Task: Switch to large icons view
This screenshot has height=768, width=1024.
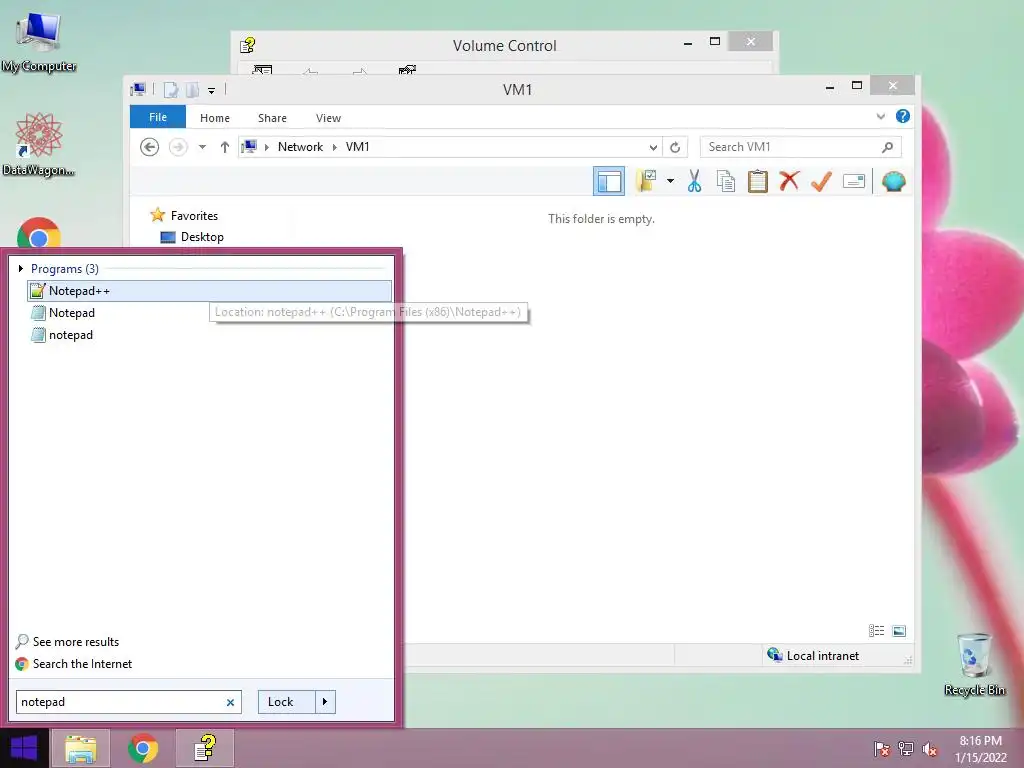Action: click(x=899, y=630)
